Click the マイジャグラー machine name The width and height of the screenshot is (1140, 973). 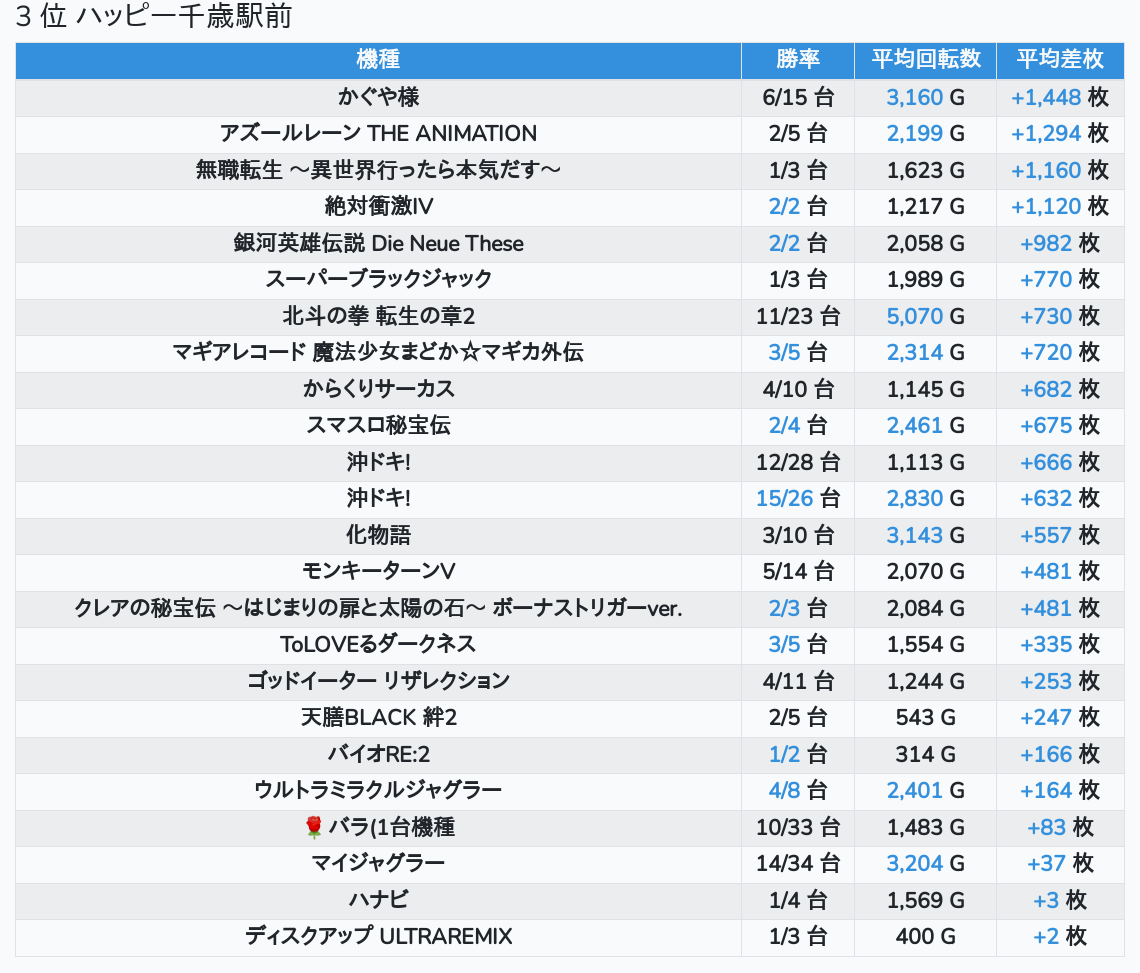[x=378, y=863]
